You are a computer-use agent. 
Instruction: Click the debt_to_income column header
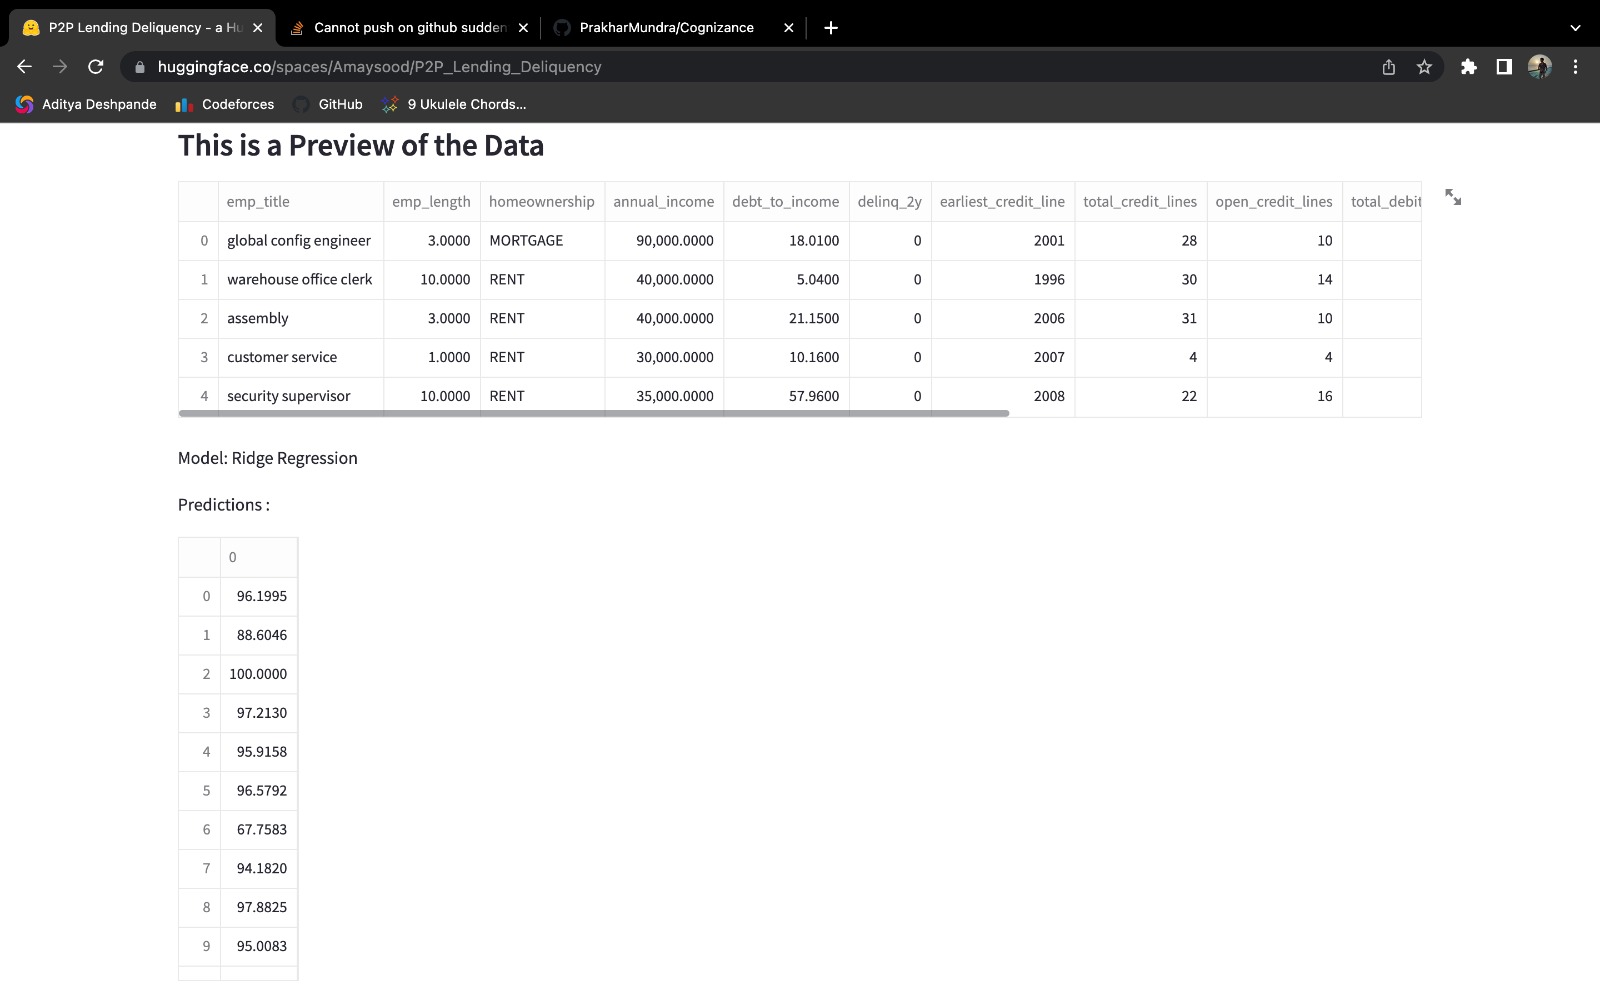(x=786, y=202)
